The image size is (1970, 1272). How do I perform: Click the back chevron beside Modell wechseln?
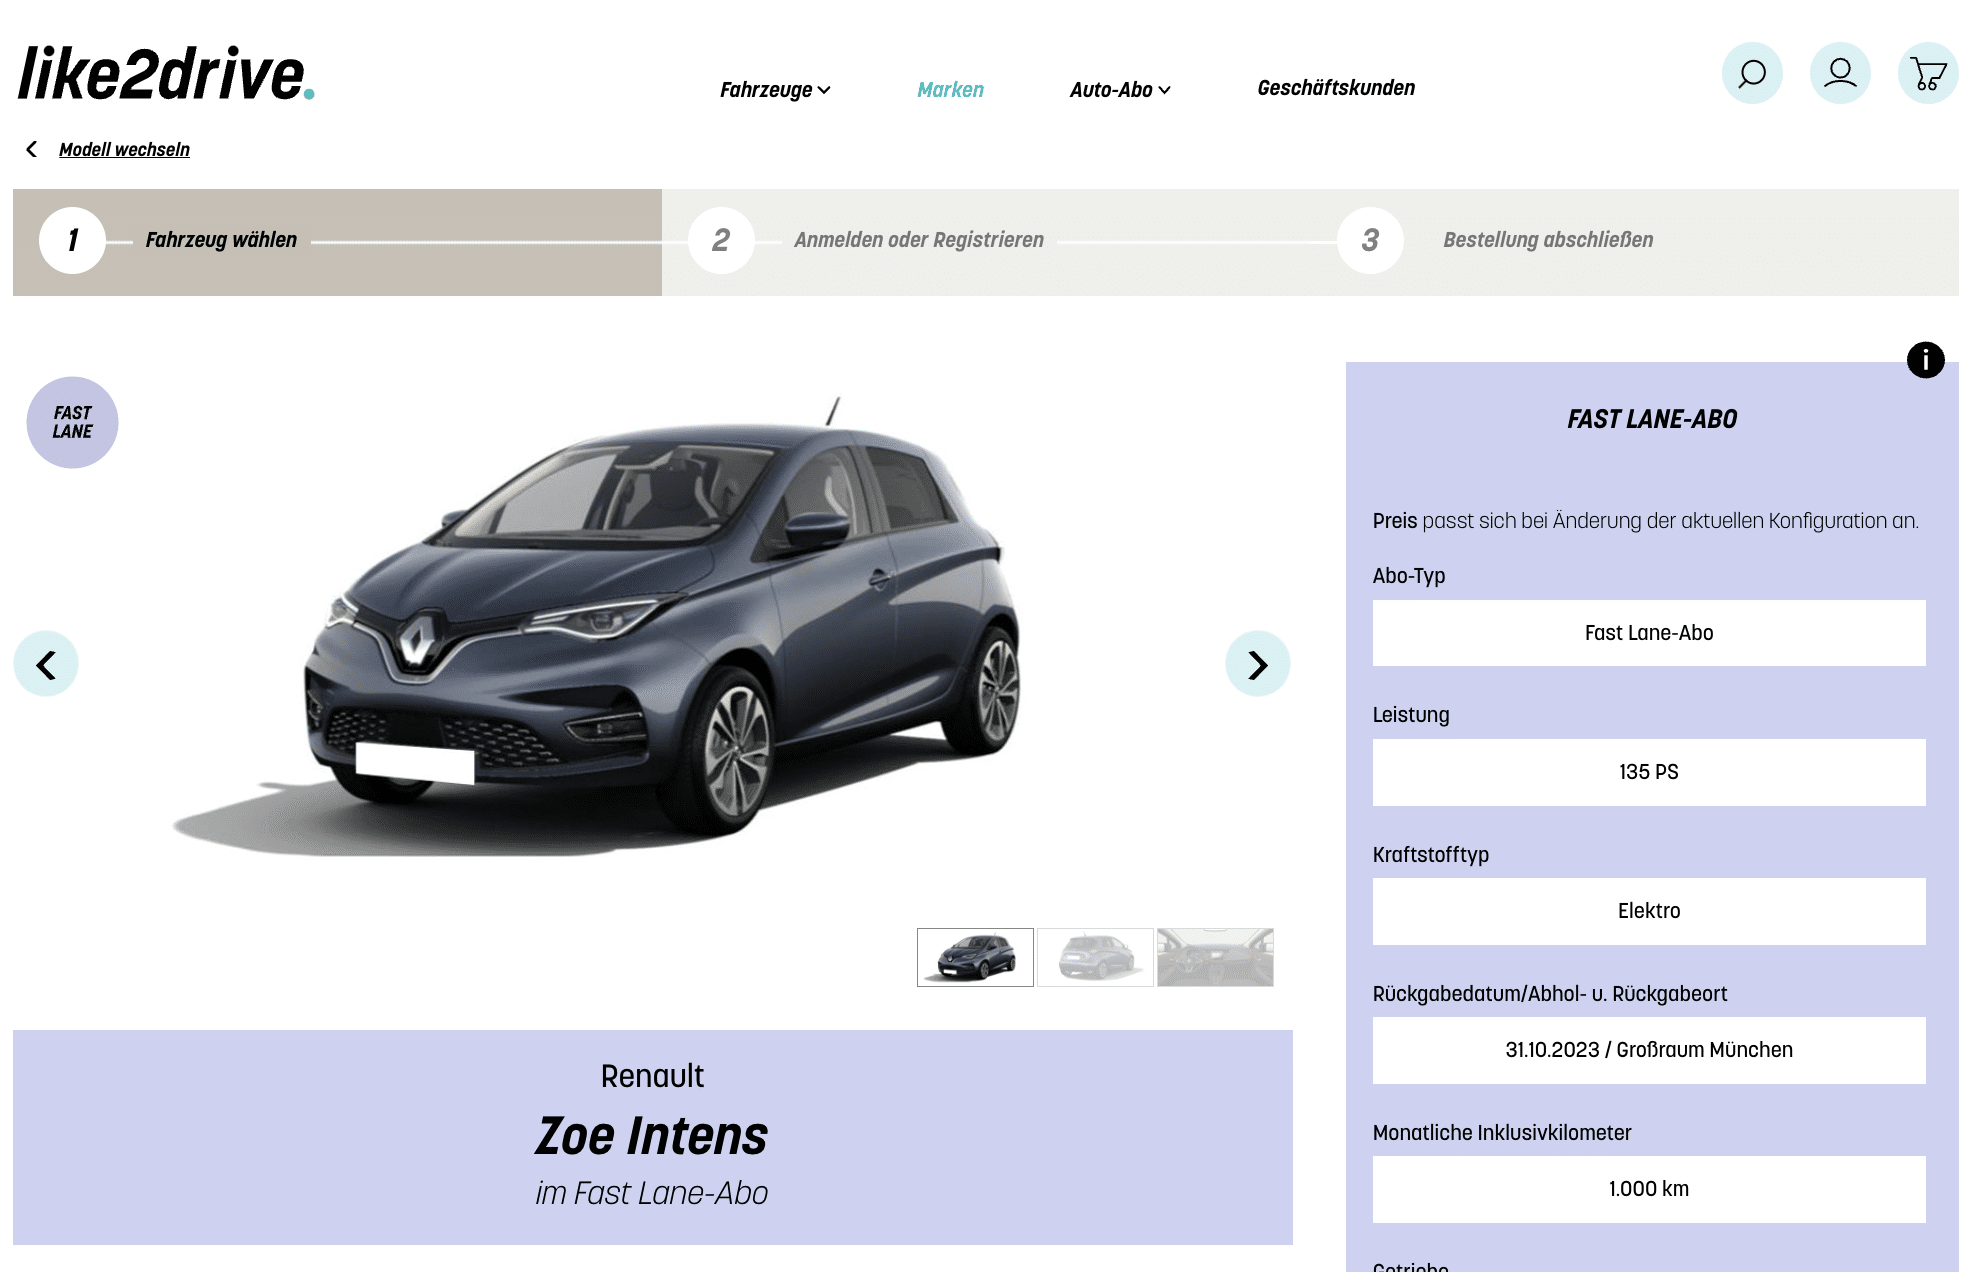click(32, 149)
